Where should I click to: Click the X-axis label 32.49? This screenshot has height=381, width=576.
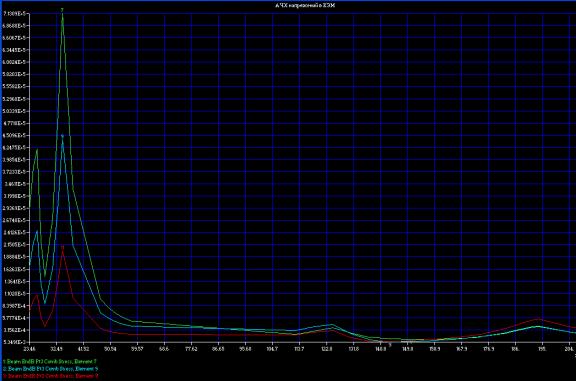[x=57, y=348]
